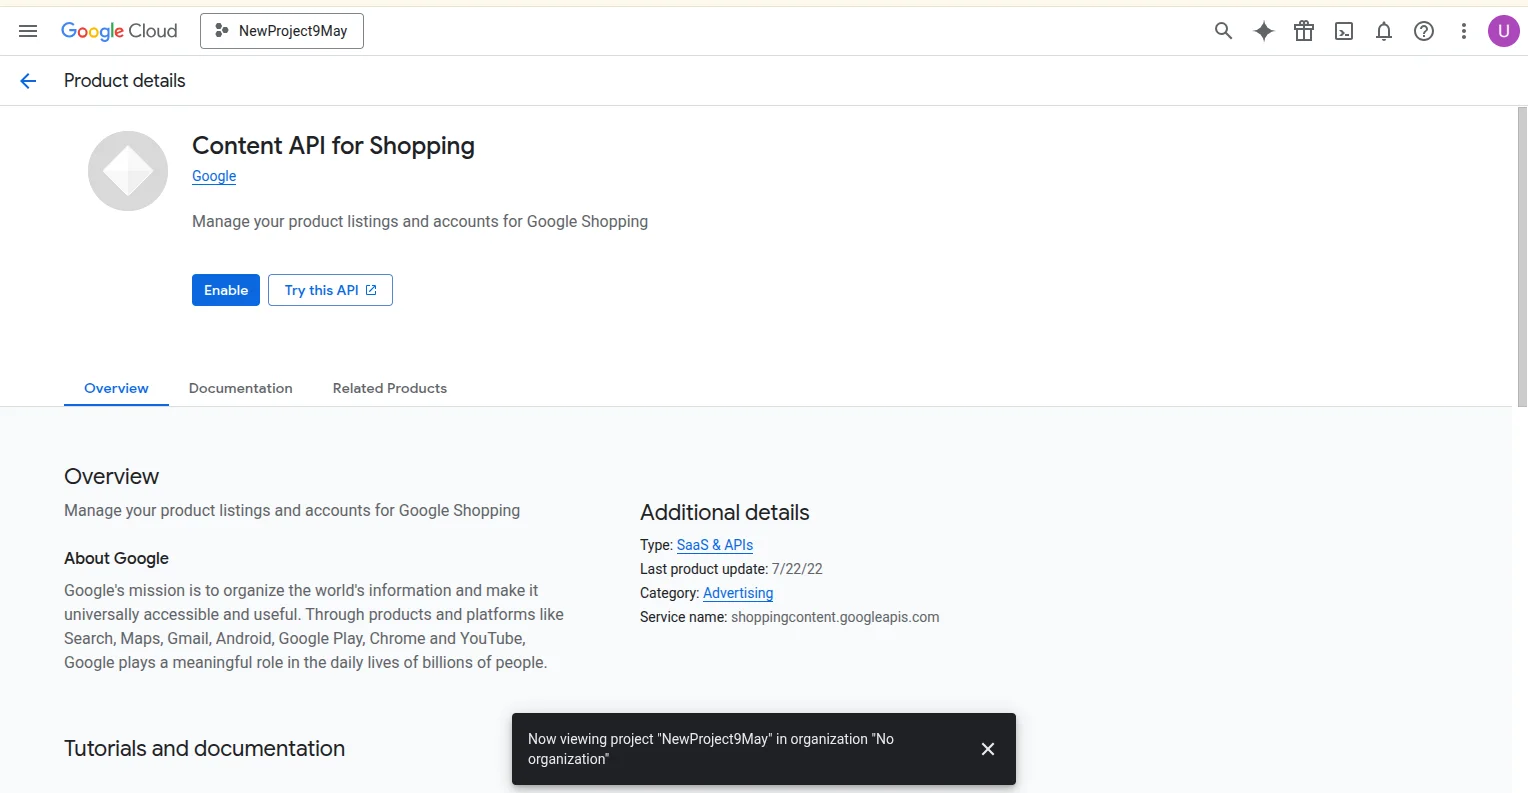Viewport: 1528px width, 793px height.
Task: Dismiss the project notification toast
Action: point(987,748)
